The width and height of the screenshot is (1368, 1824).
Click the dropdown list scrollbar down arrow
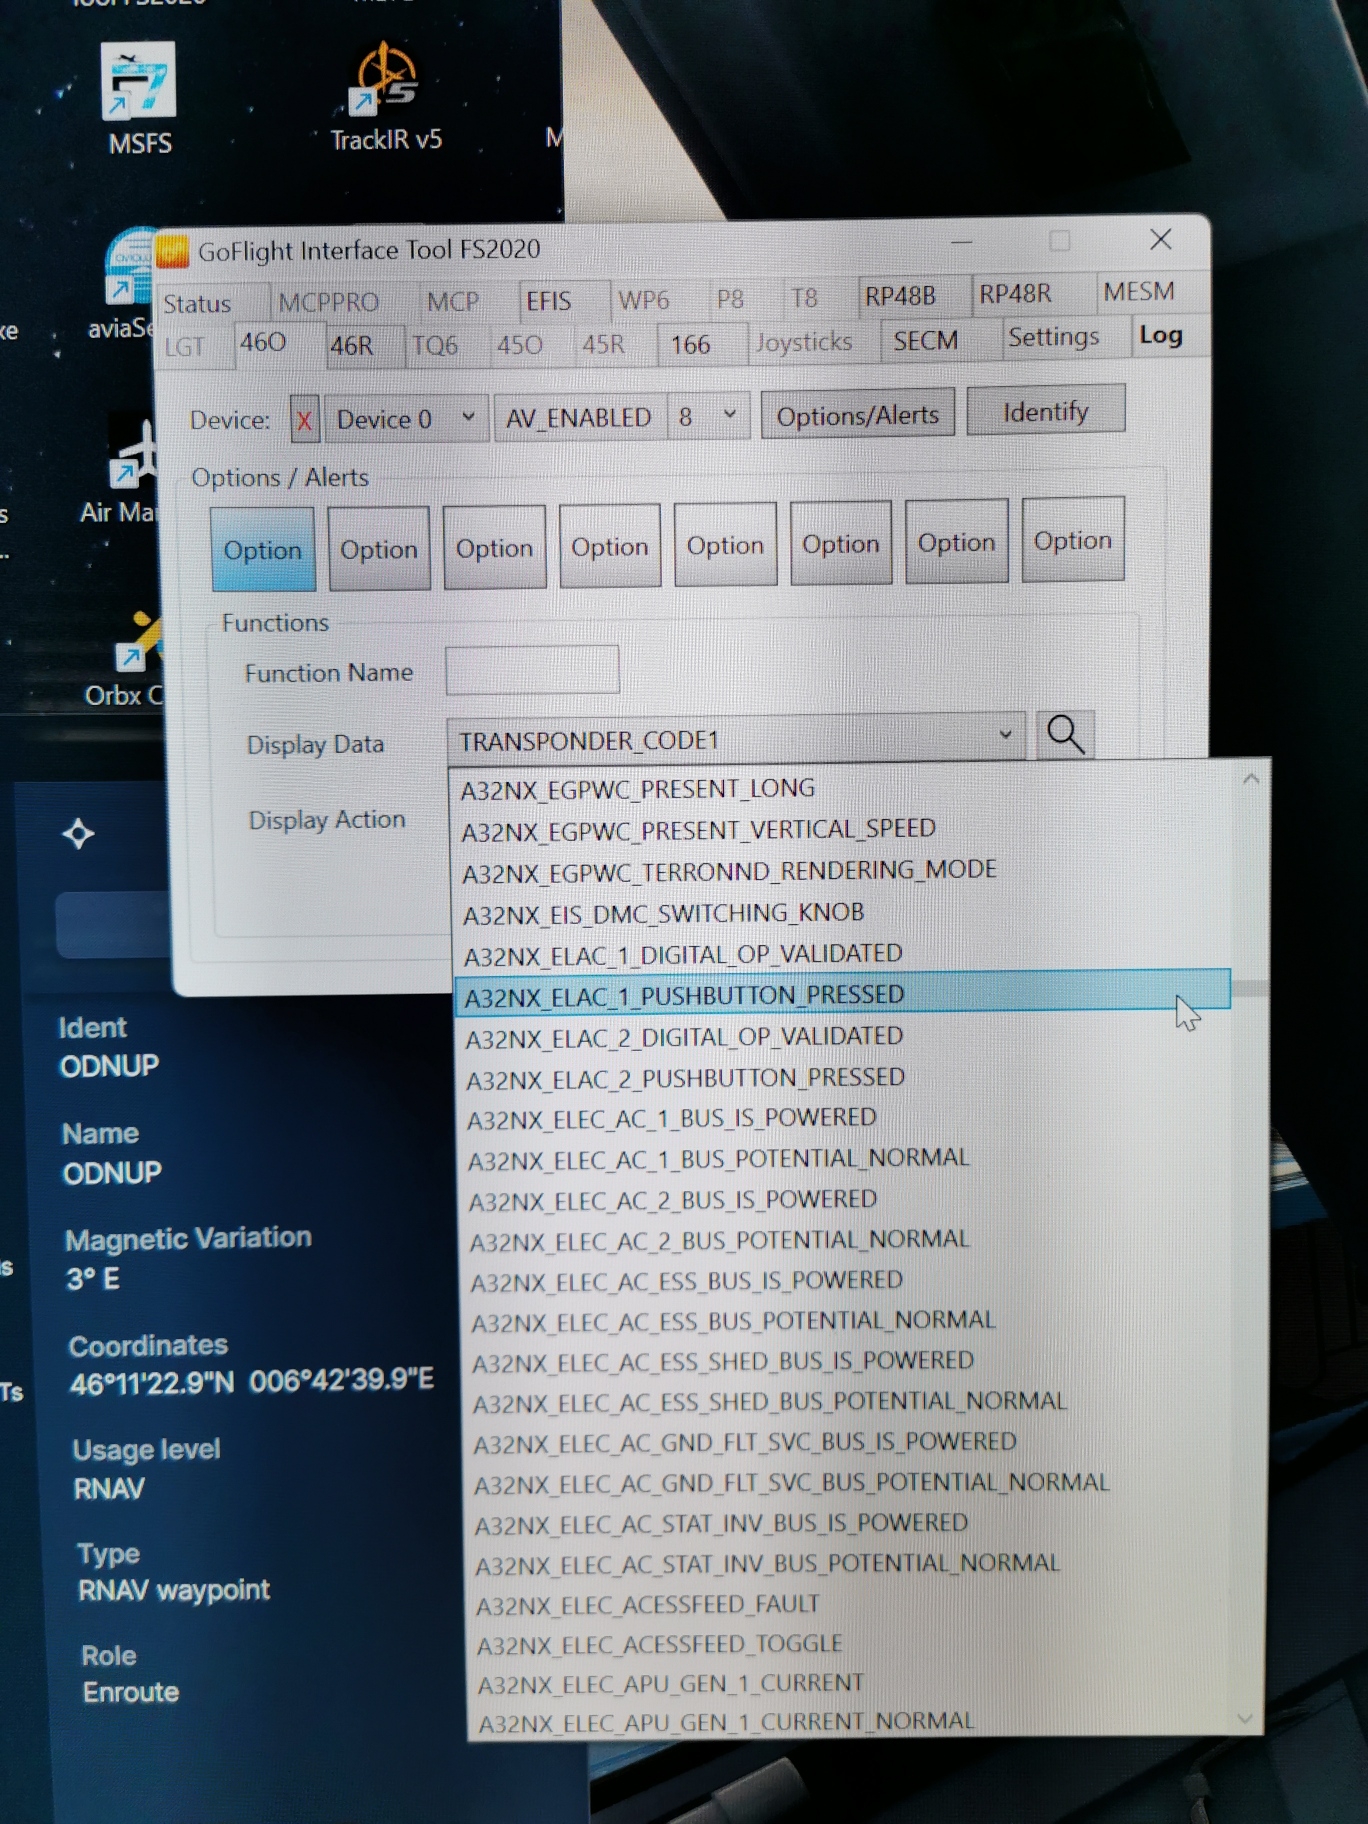click(1245, 1718)
